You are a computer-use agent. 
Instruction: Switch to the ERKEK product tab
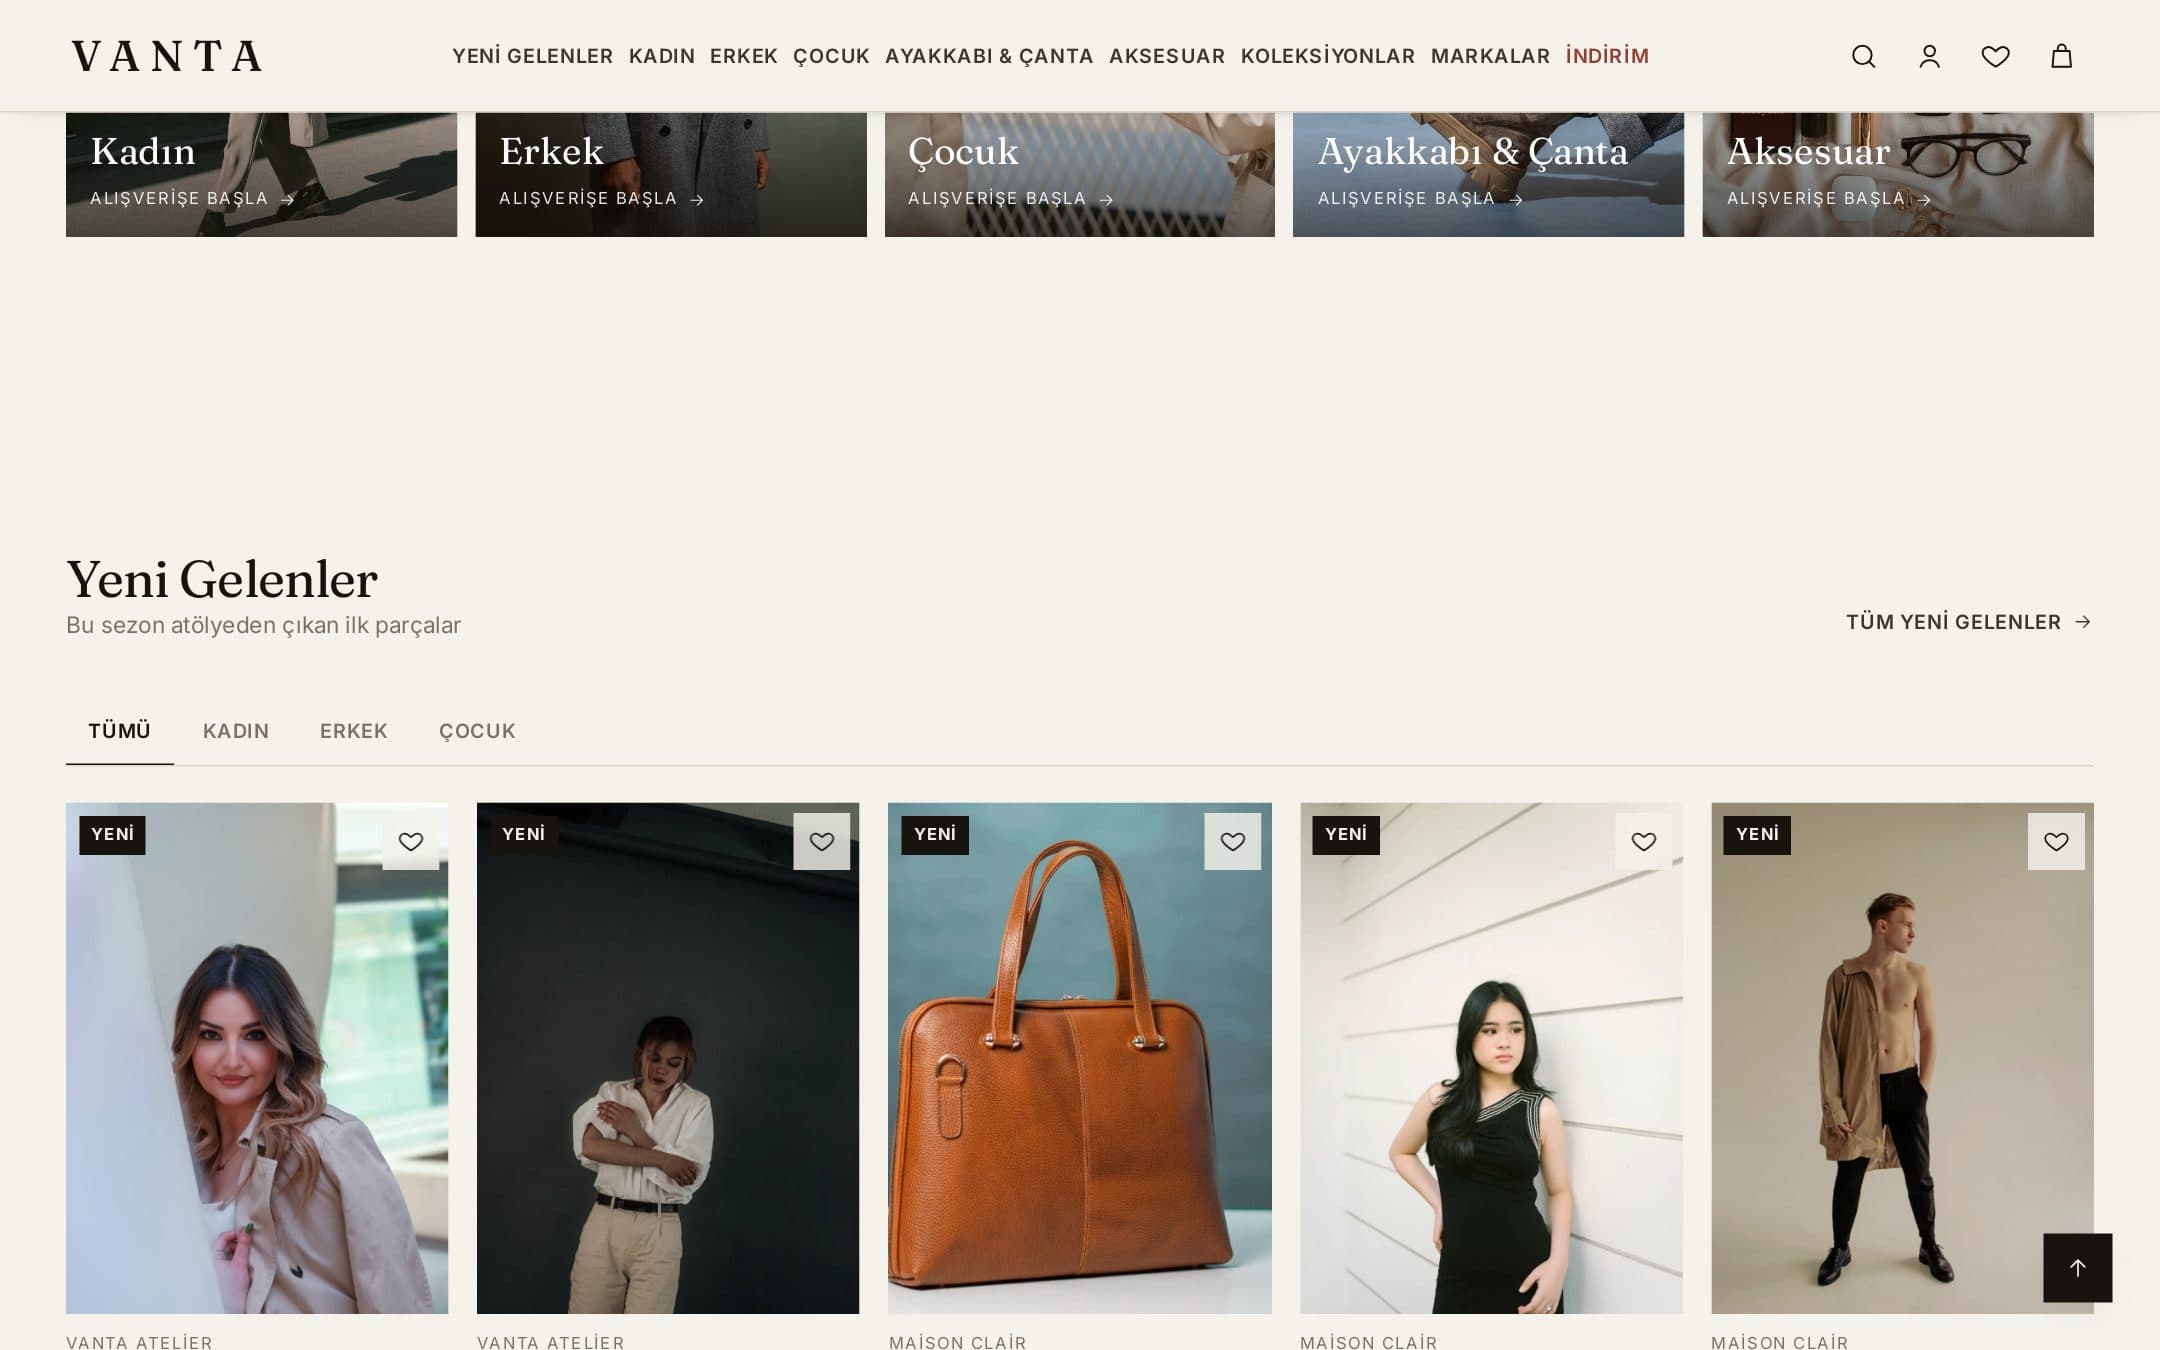tap(353, 731)
